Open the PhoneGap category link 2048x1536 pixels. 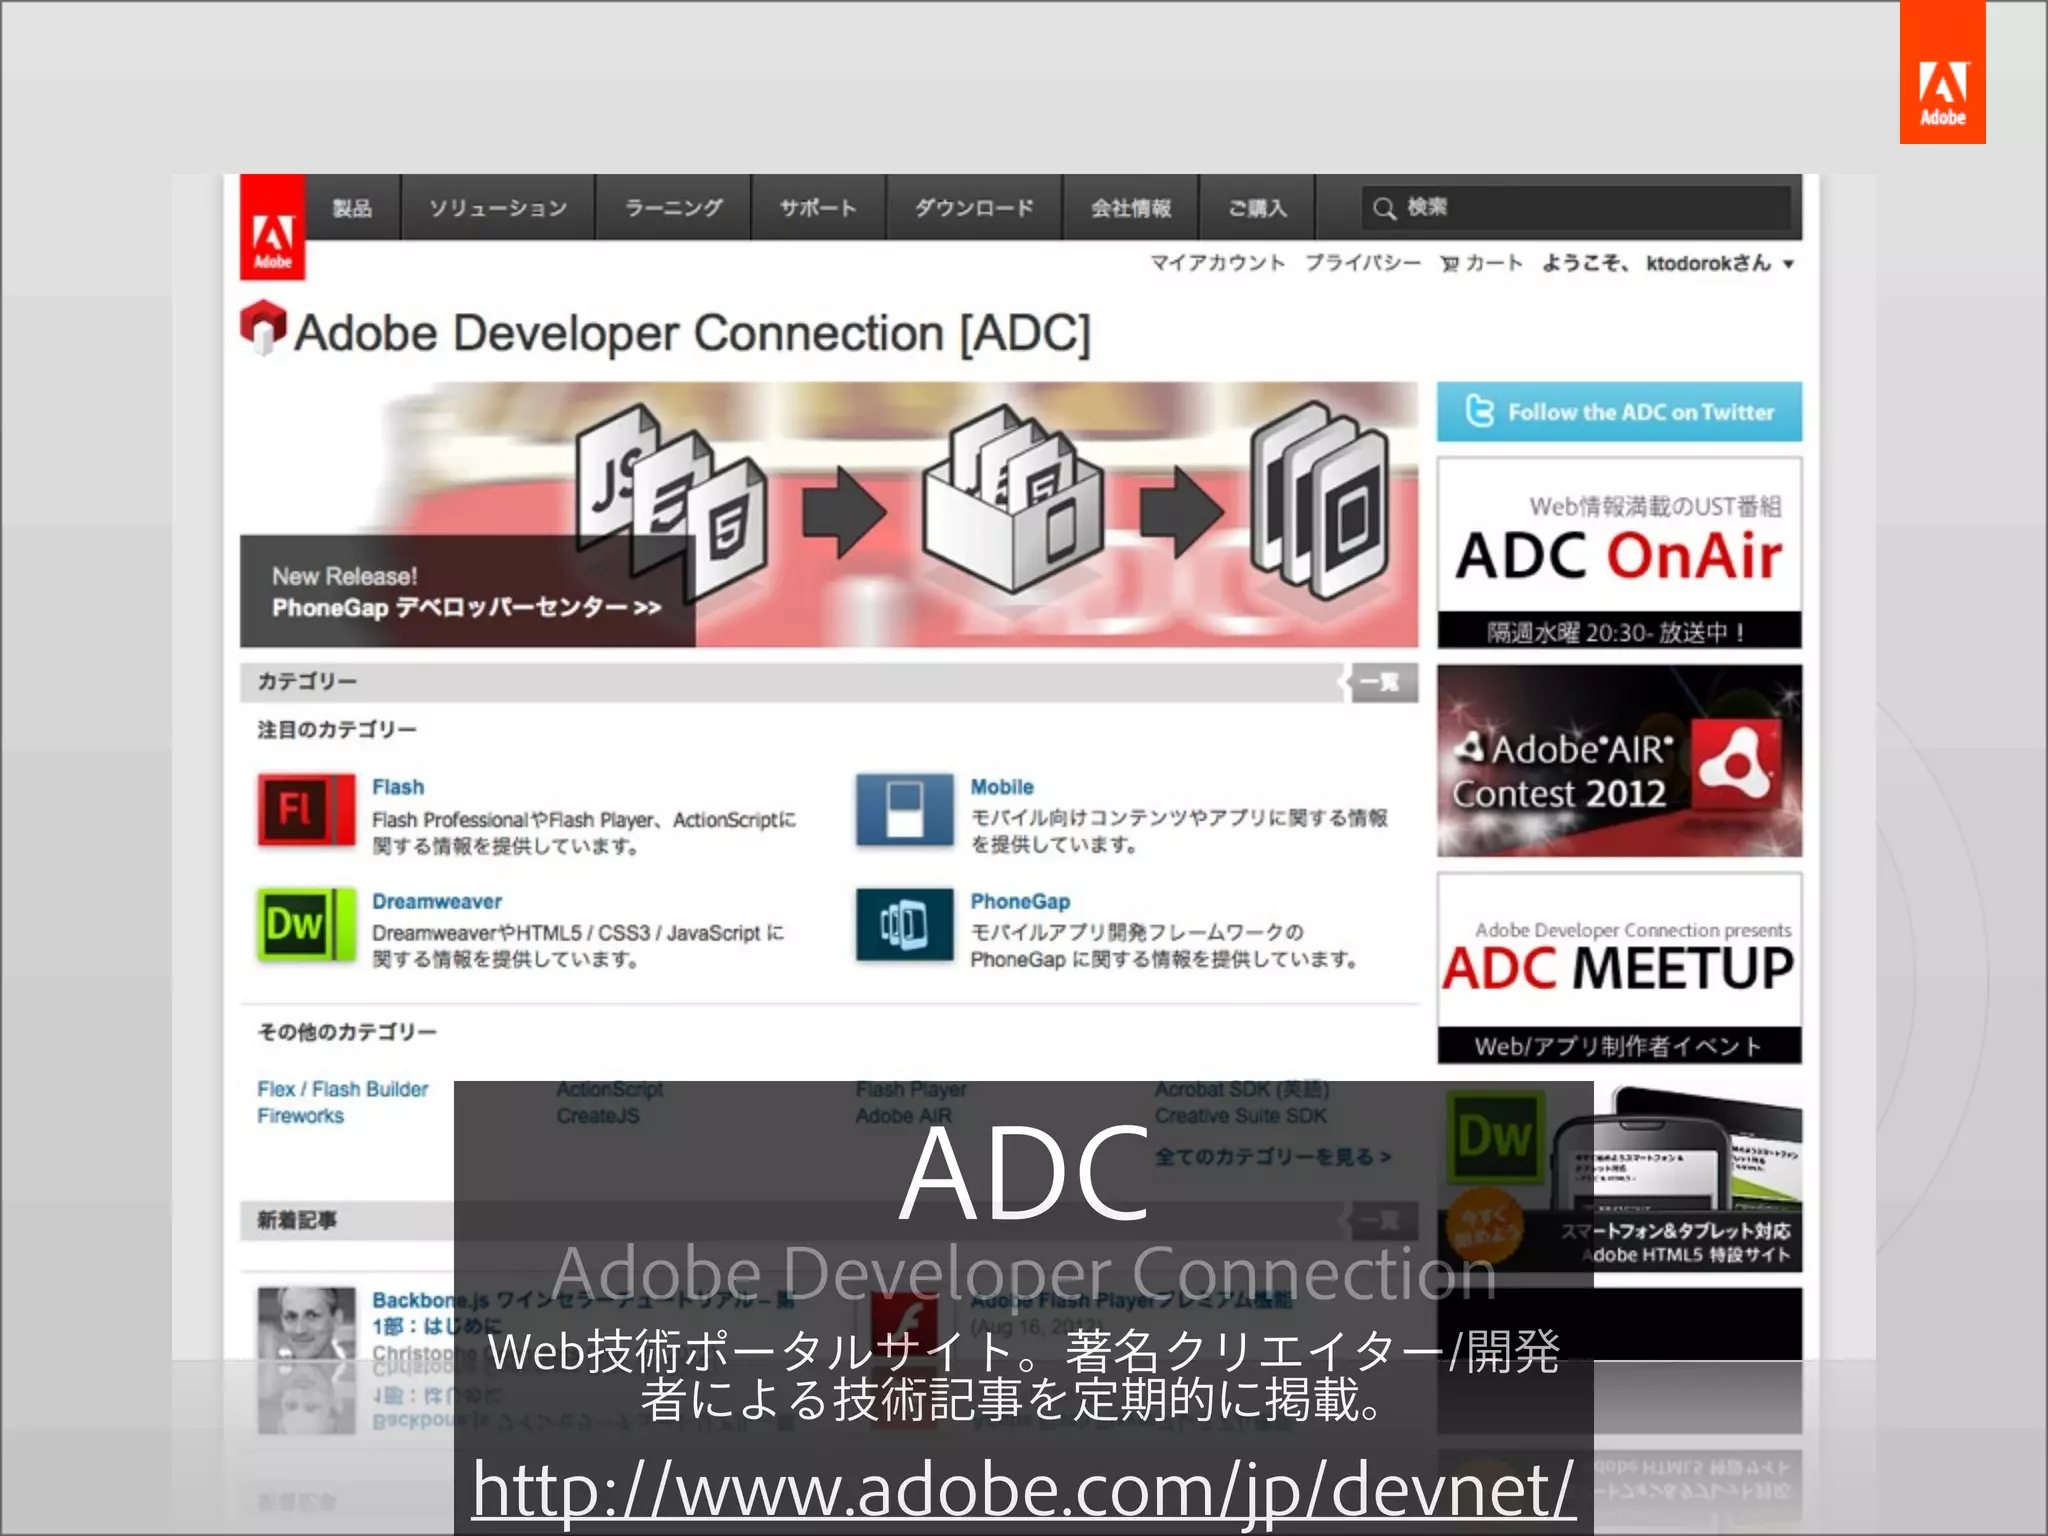(1020, 901)
